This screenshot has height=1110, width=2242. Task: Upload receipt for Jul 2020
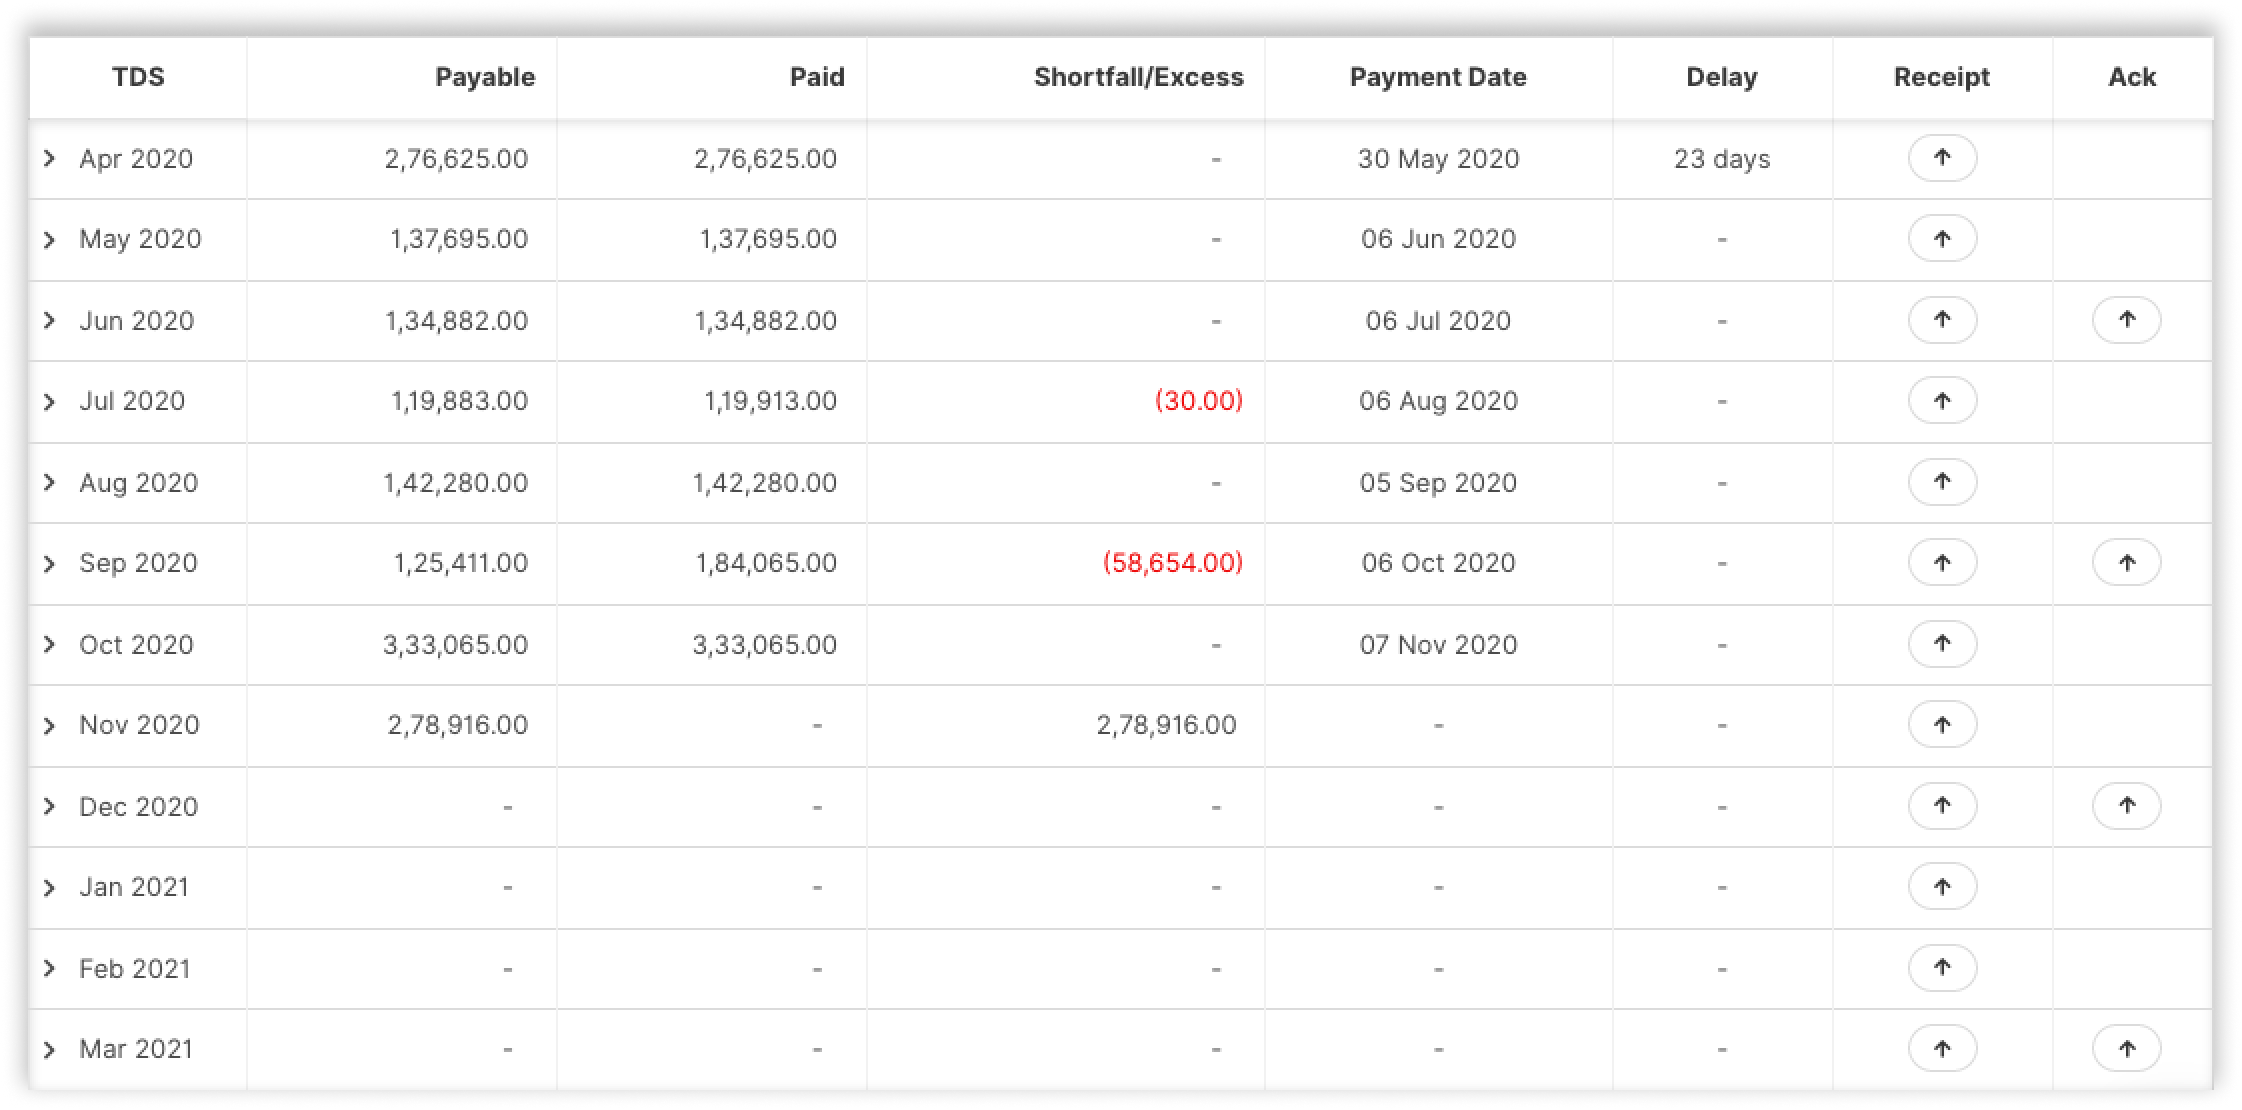(x=1942, y=401)
